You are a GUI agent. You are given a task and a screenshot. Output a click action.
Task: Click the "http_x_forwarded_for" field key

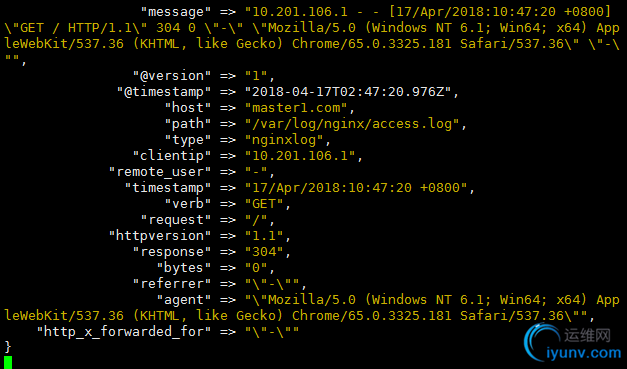click(x=124, y=332)
